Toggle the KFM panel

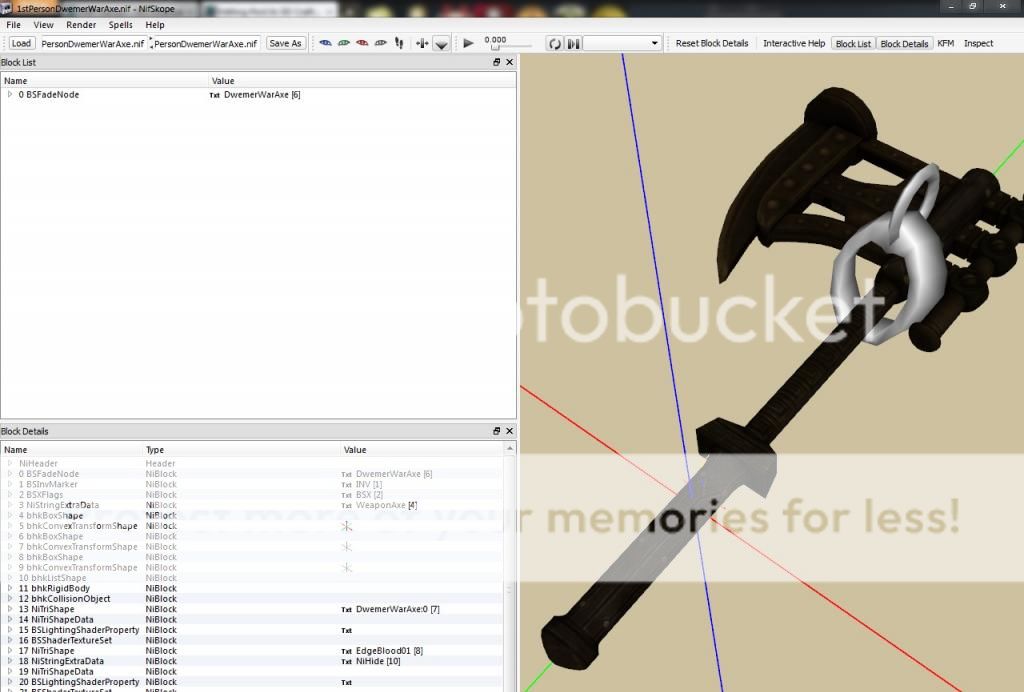pyautogui.click(x=945, y=43)
